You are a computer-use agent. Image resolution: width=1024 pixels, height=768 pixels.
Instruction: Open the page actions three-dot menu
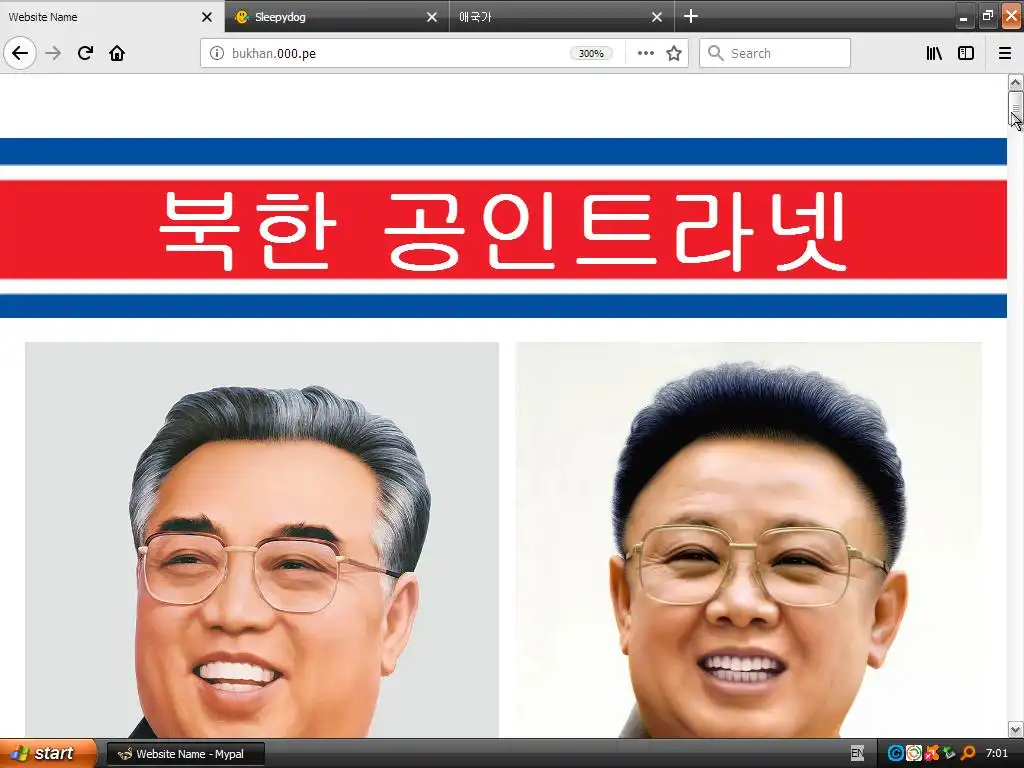coord(645,53)
